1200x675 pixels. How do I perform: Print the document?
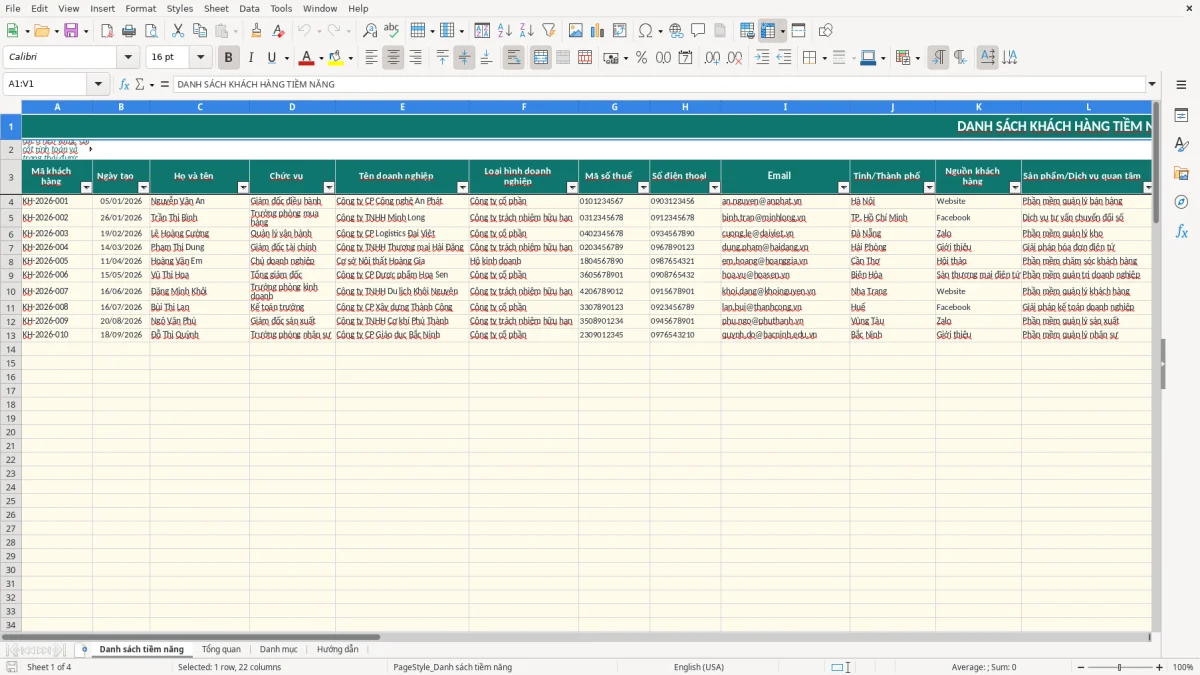coord(128,31)
